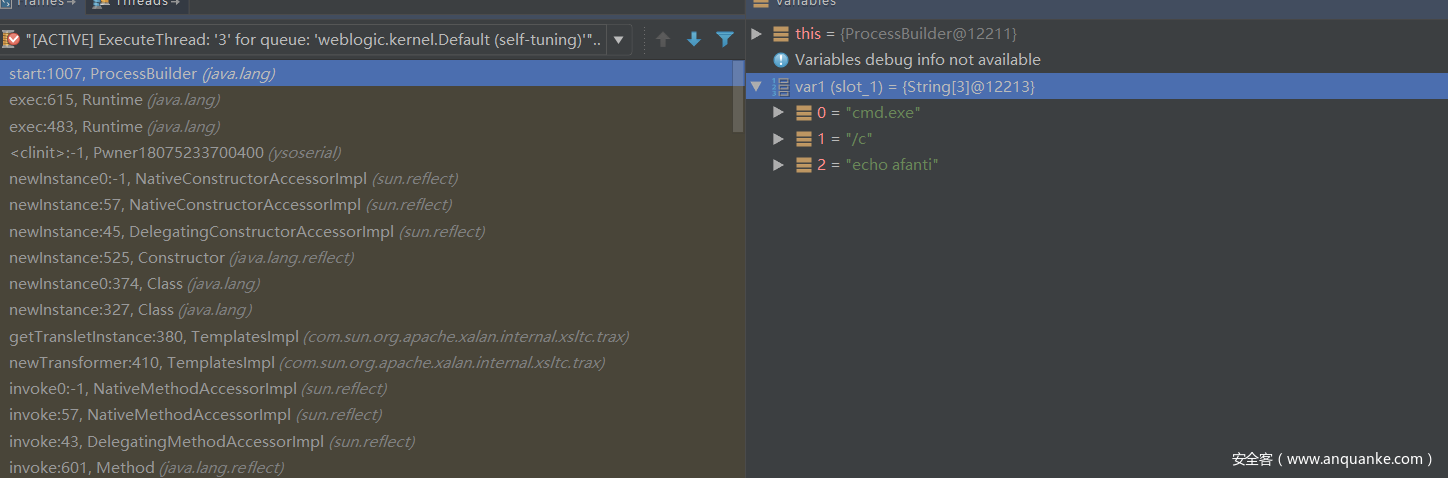Image resolution: width=1448 pixels, height=478 pixels.
Task: Click the 'this' variable field icon
Action: pyautogui.click(x=781, y=34)
